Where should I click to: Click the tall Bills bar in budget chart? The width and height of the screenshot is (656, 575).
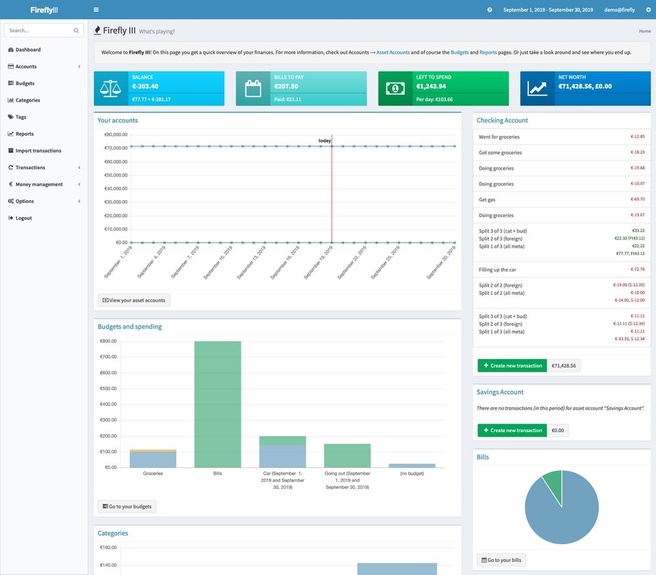[x=218, y=404]
